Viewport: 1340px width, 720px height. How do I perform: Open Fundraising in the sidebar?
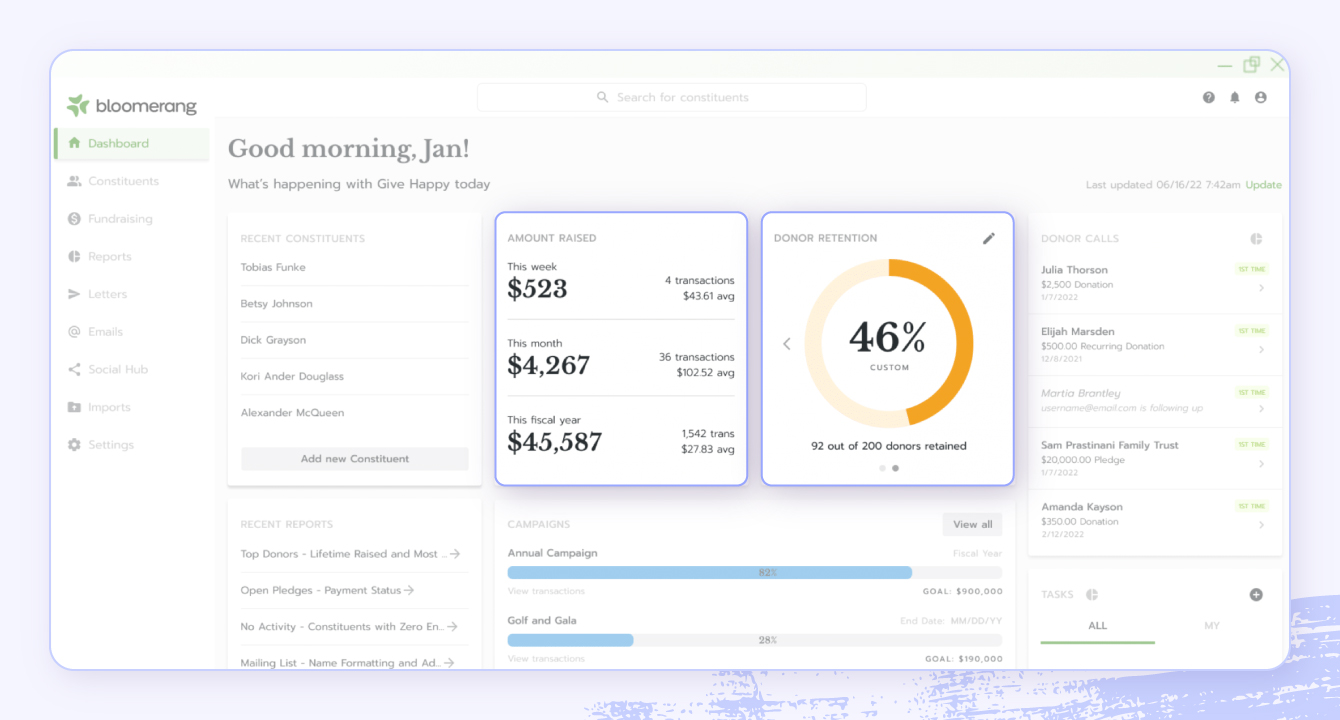click(x=120, y=219)
